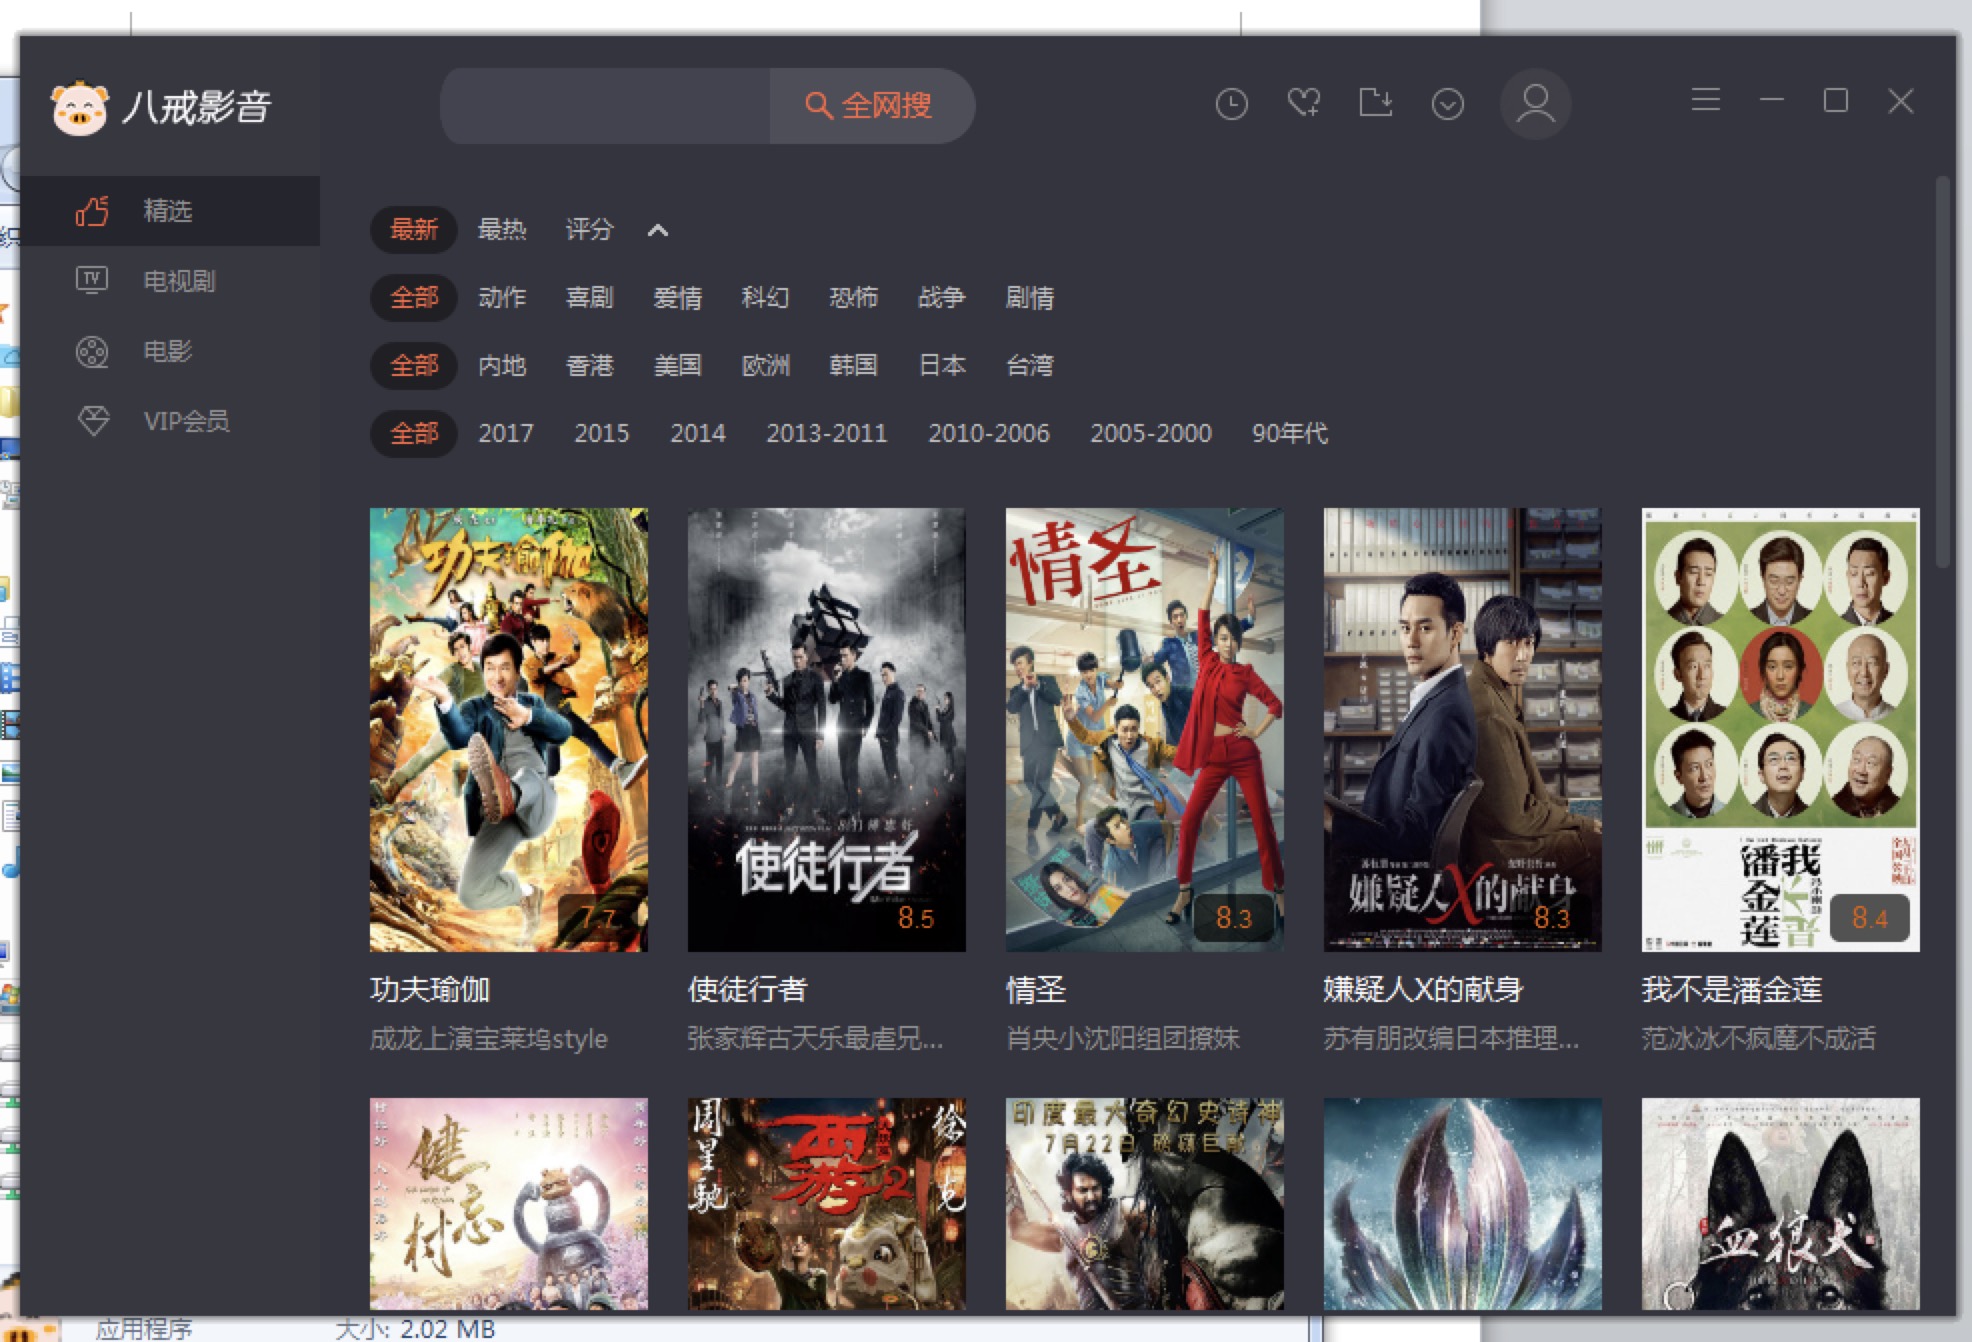Click the 使徒行者 title link

[x=748, y=989]
